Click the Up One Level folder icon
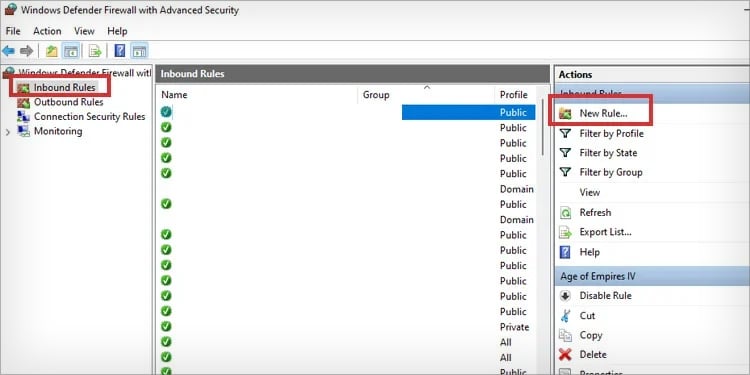750x375 pixels. [x=51, y=51]
